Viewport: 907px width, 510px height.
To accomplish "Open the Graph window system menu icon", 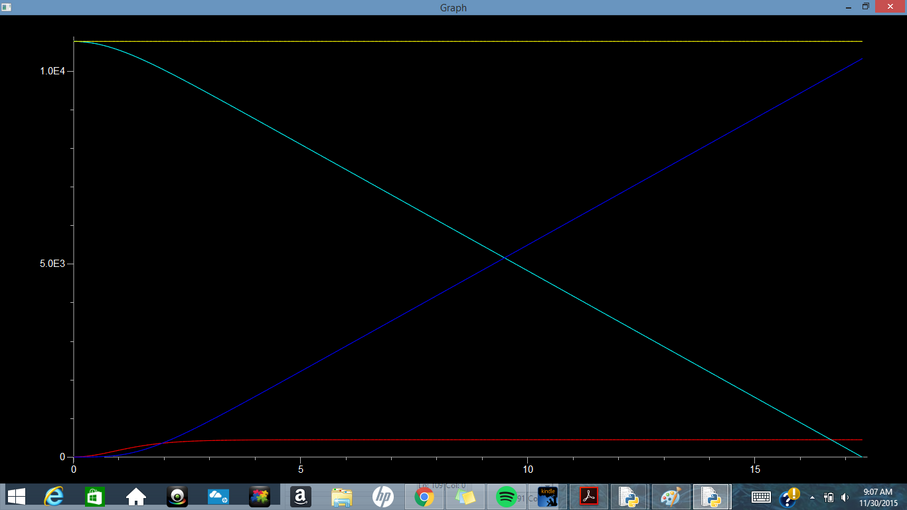I will coord(7,7).
